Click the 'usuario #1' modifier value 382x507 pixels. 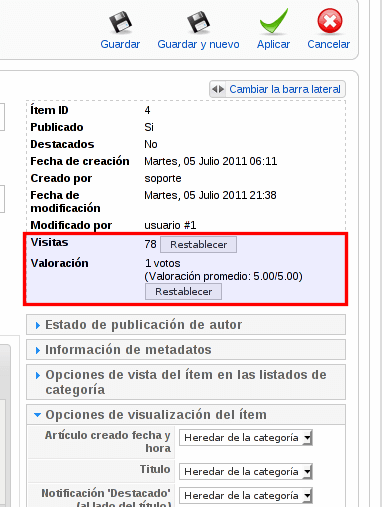pyautogui.click(x=170, y=225)
